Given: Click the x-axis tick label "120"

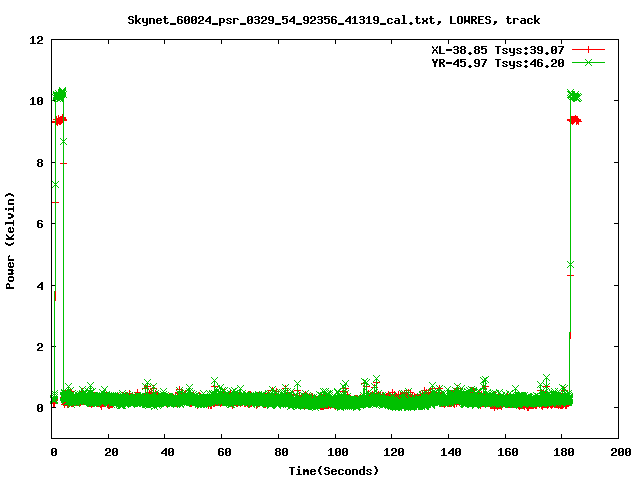Looking at the screenshot, I should 394,452.
